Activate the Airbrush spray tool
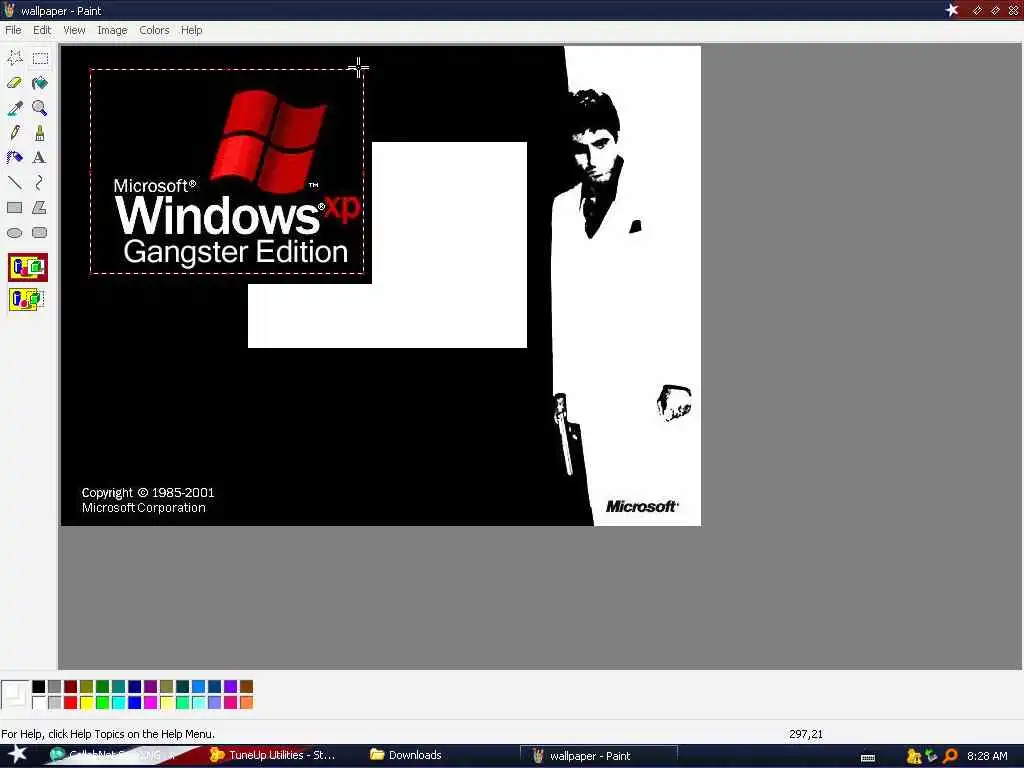This screenshot has width=1024, height=768. (x=14, y=157)
